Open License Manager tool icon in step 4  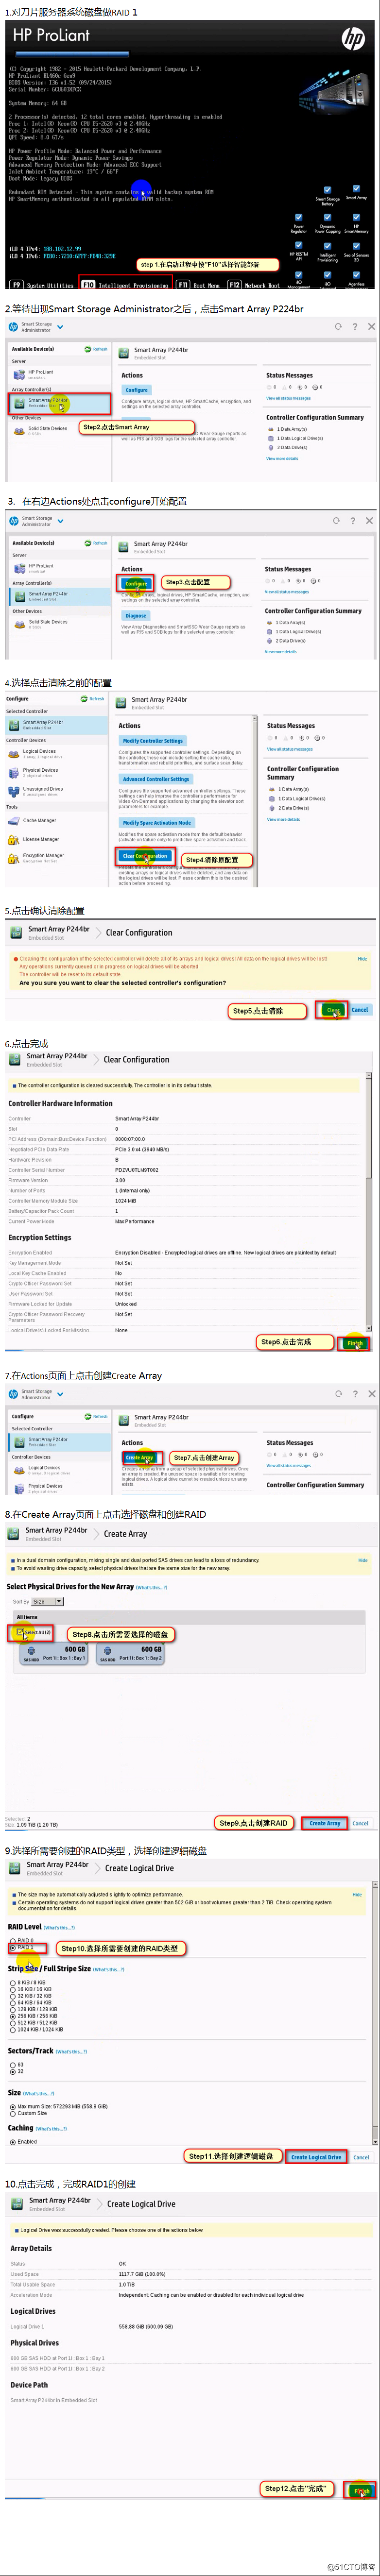tap(14, 840)
